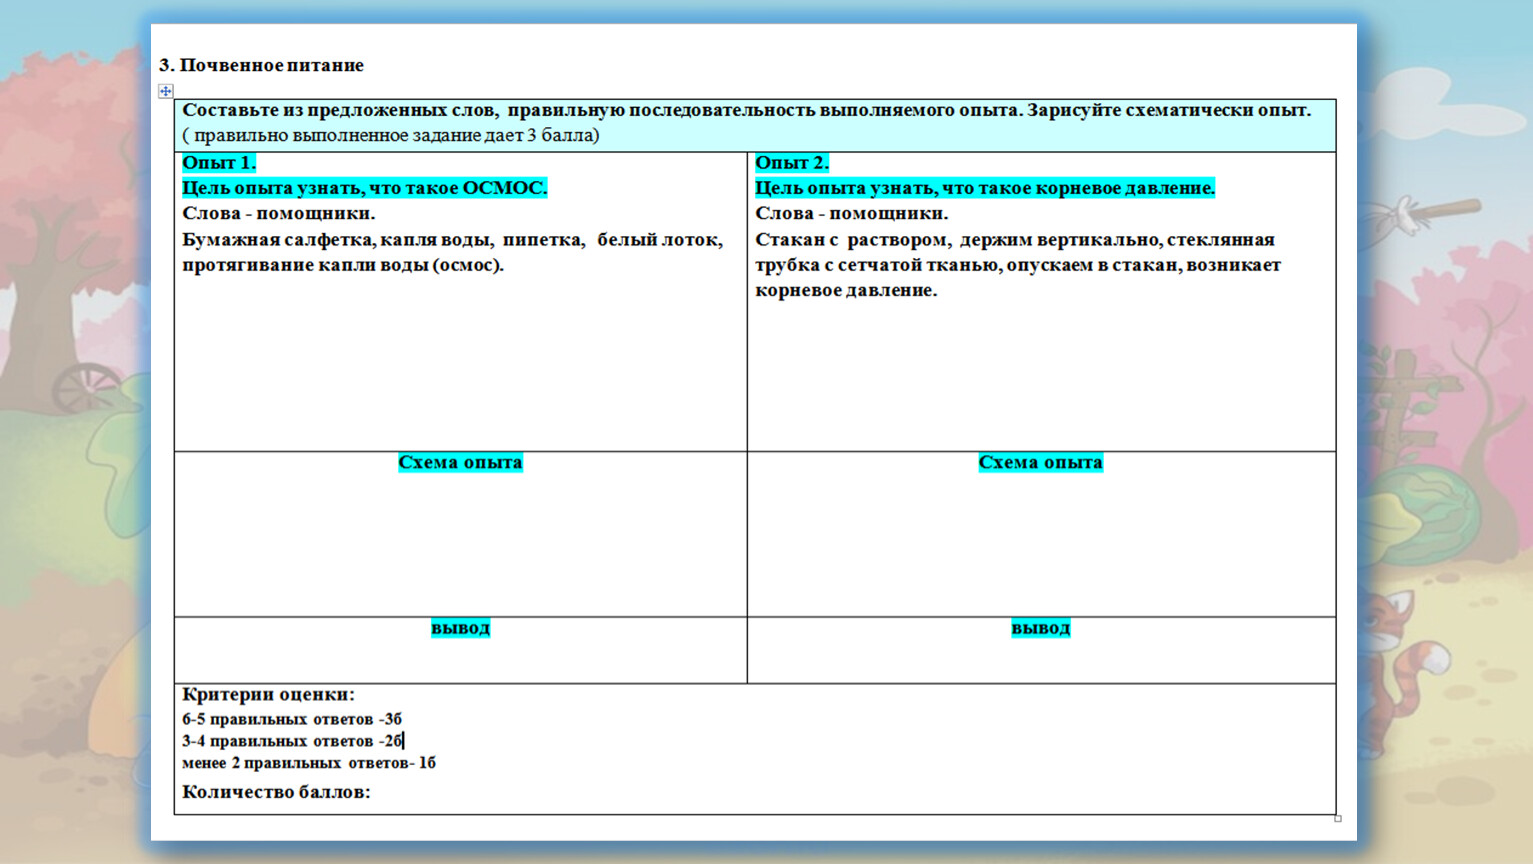Click the "Бумажная салфетка, капля воды" helper words
Screen dimensions: 1533x864
[x=451, y=240]
